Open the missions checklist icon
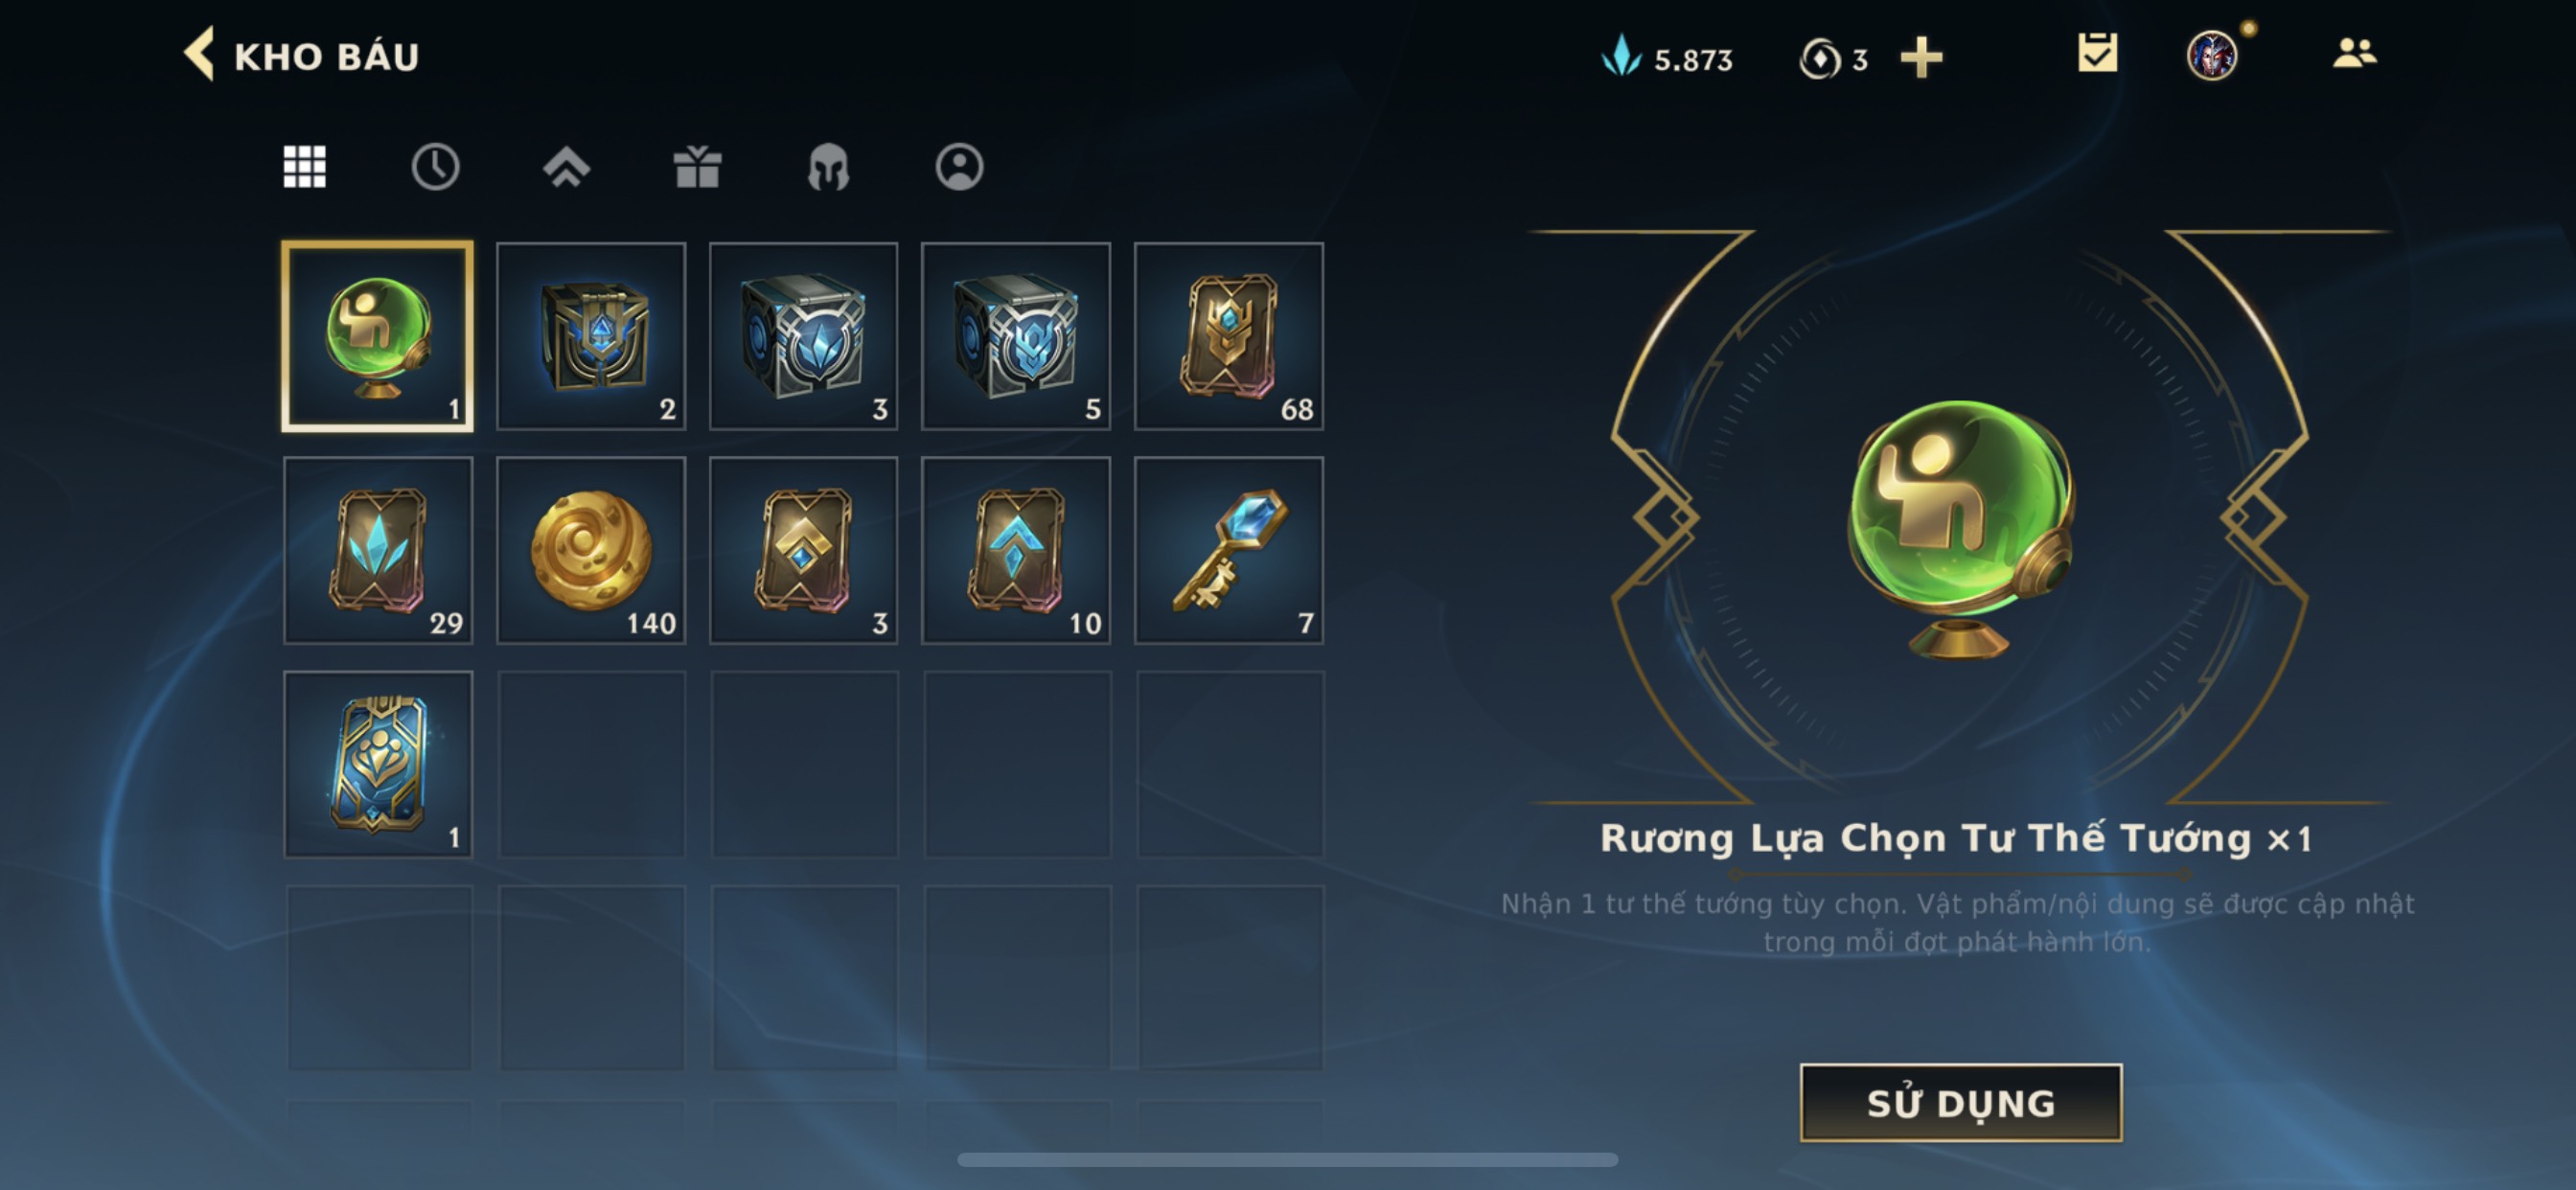The width and height of the screenshot is (2576, 1190). (2097, 52)
